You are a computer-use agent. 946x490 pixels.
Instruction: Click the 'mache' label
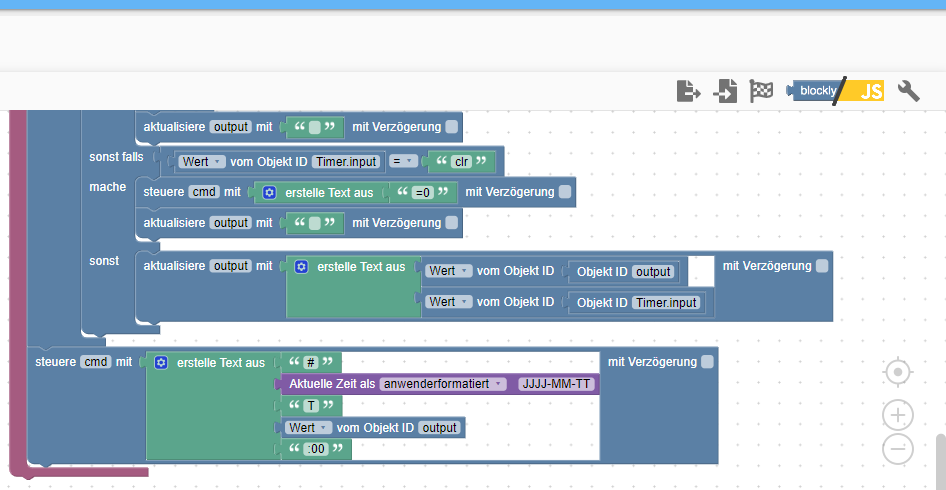coord(108,187)
